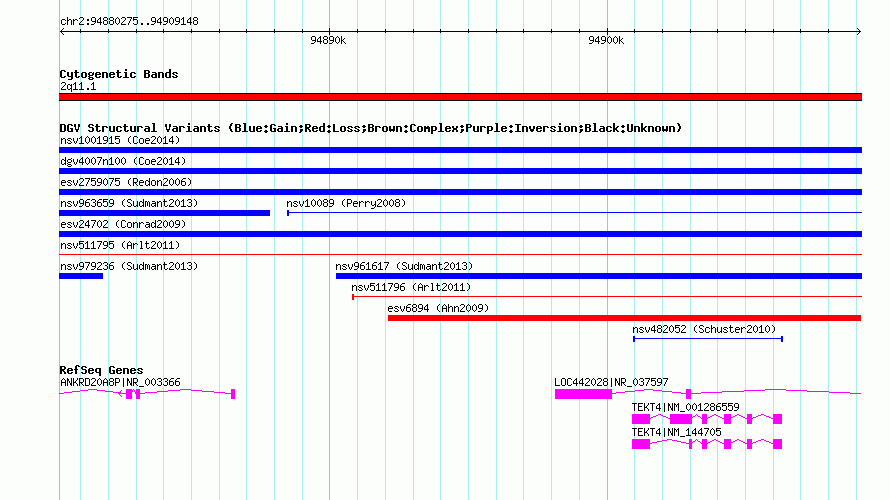Click the blue bar under dgv4007n100
This screenshot has width=890, height=500.
click(x=460, y=171)
